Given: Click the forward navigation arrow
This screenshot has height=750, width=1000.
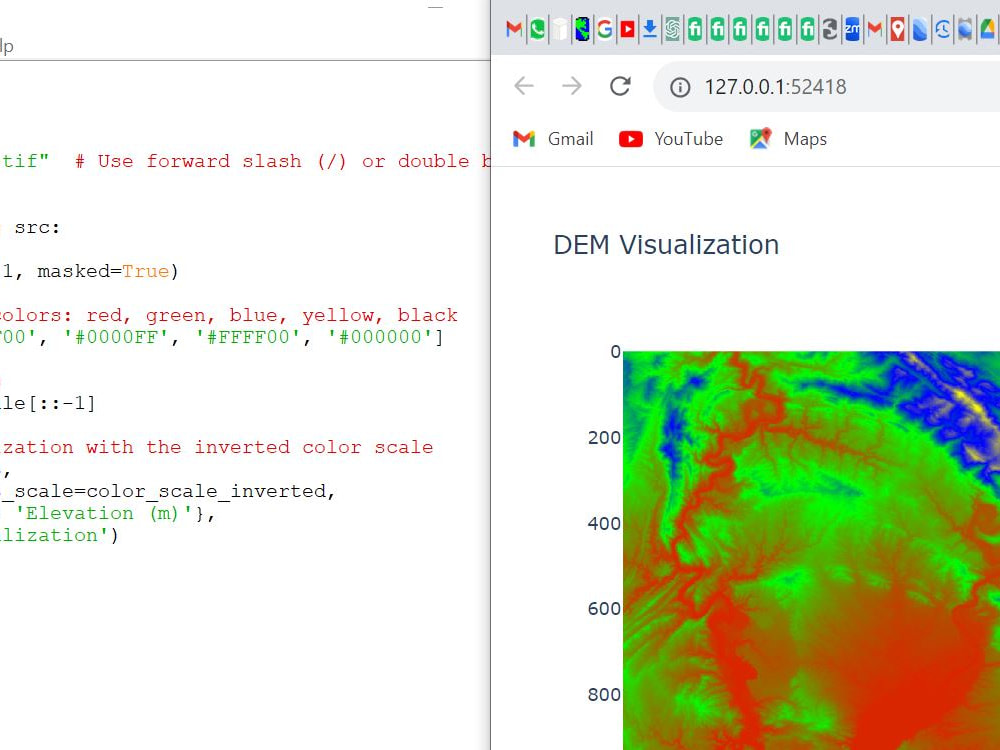Looking at the screenshot, I should (572, 87).
